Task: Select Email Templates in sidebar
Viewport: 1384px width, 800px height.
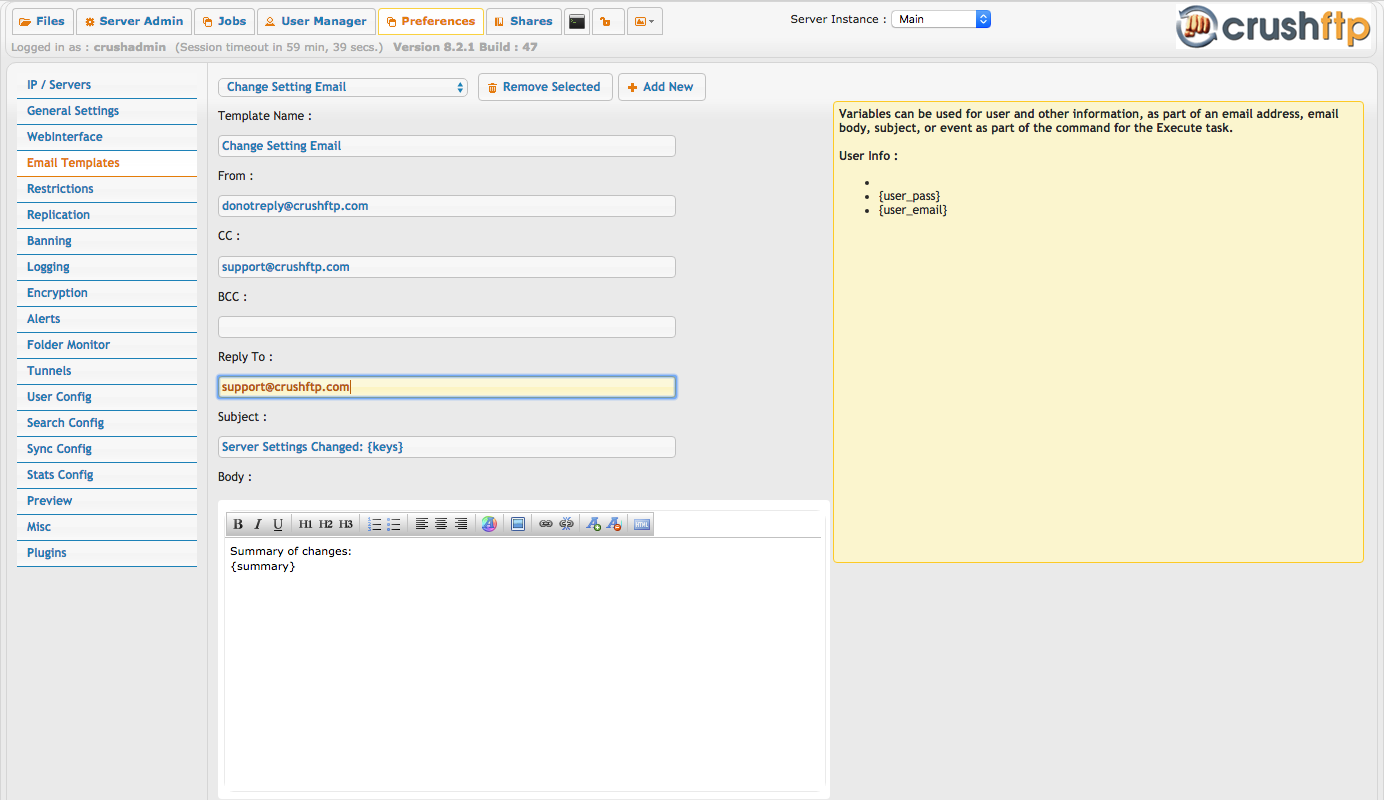Action: [107, 163]
